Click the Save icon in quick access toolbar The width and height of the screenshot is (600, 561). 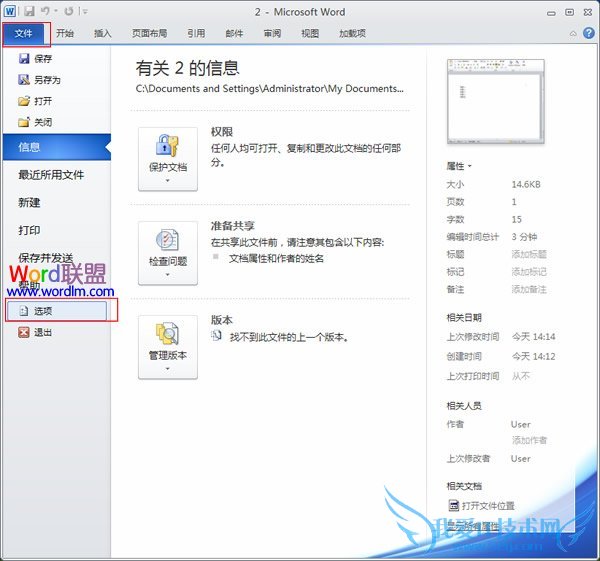[x=29, y=11]
